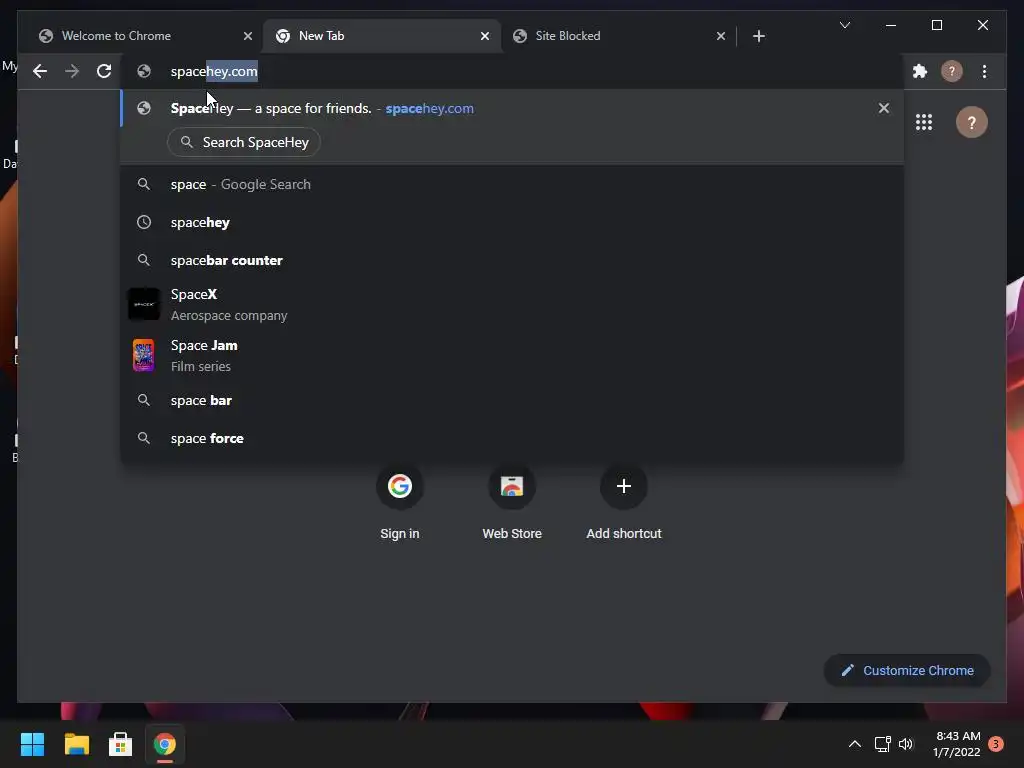Image resolution: width=1024 pixels, height=768 pixels.
Task: Pick the spacehey history suggestion
Action: click(x=513, y=223)
